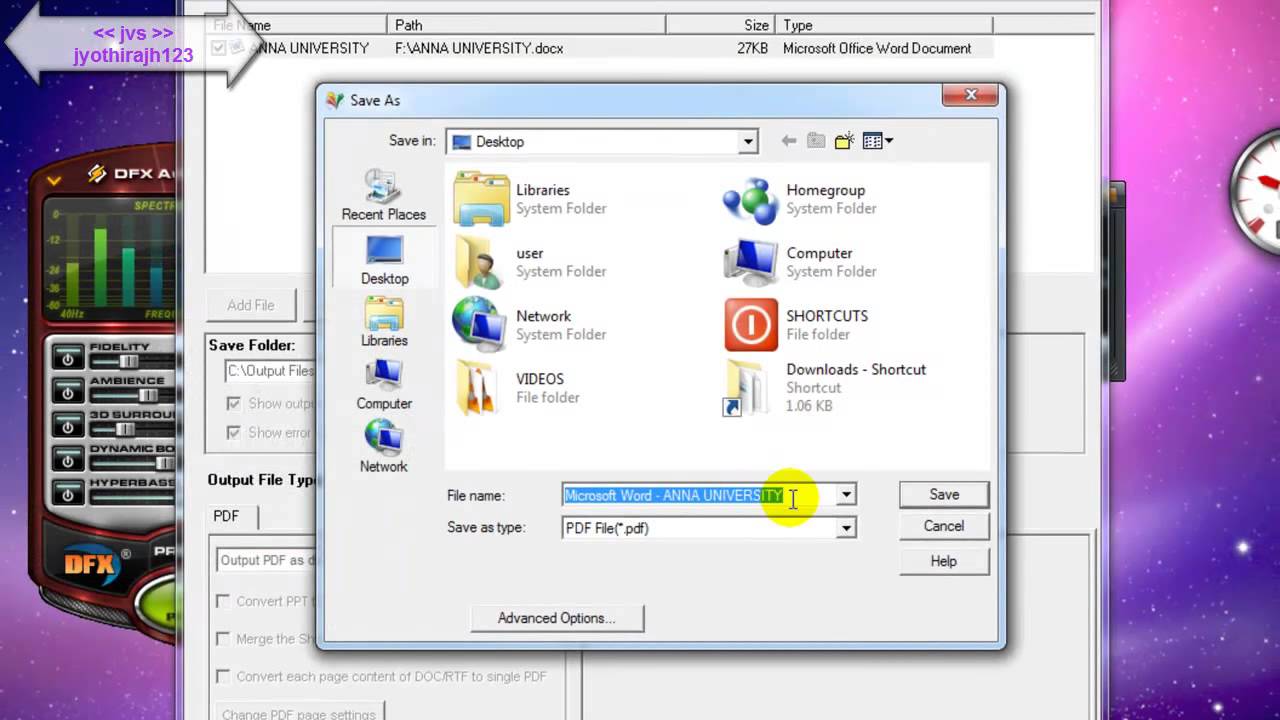The height and width of the screenshot is (720, 1280).
Task: Select the SHORTCUTS file folder
Action: [797, 324]
